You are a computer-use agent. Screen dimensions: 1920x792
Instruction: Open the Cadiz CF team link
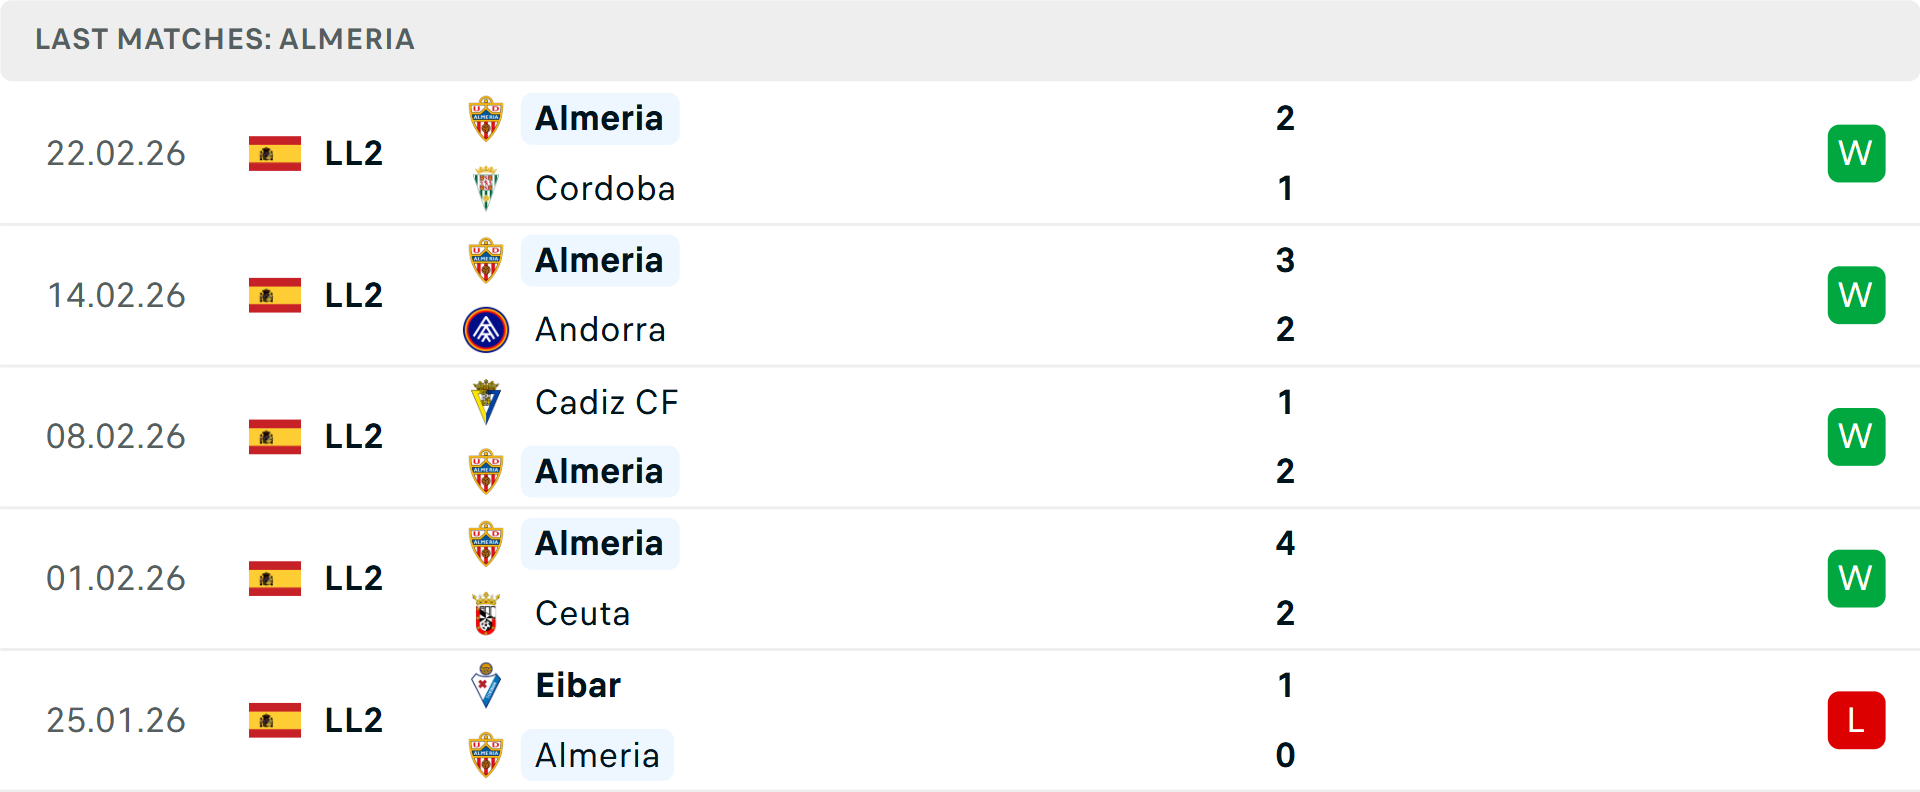tap(606, 403)
